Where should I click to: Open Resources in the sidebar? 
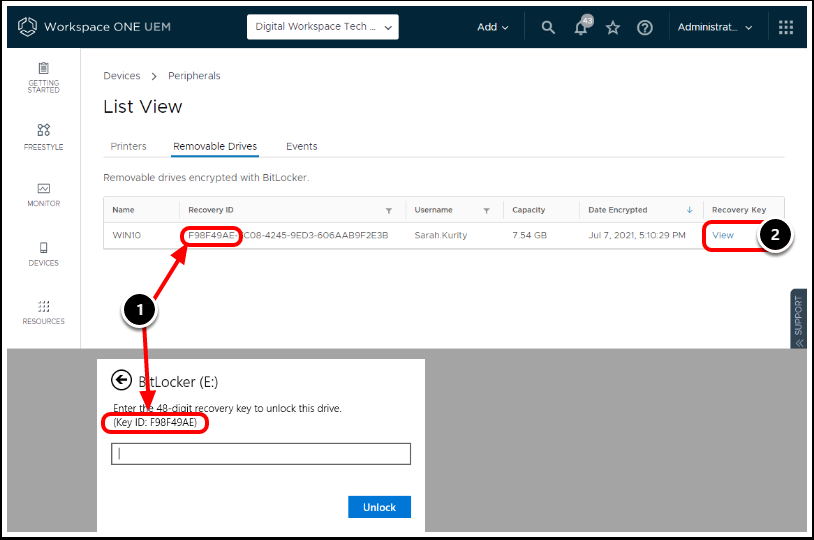click(44, 312)
